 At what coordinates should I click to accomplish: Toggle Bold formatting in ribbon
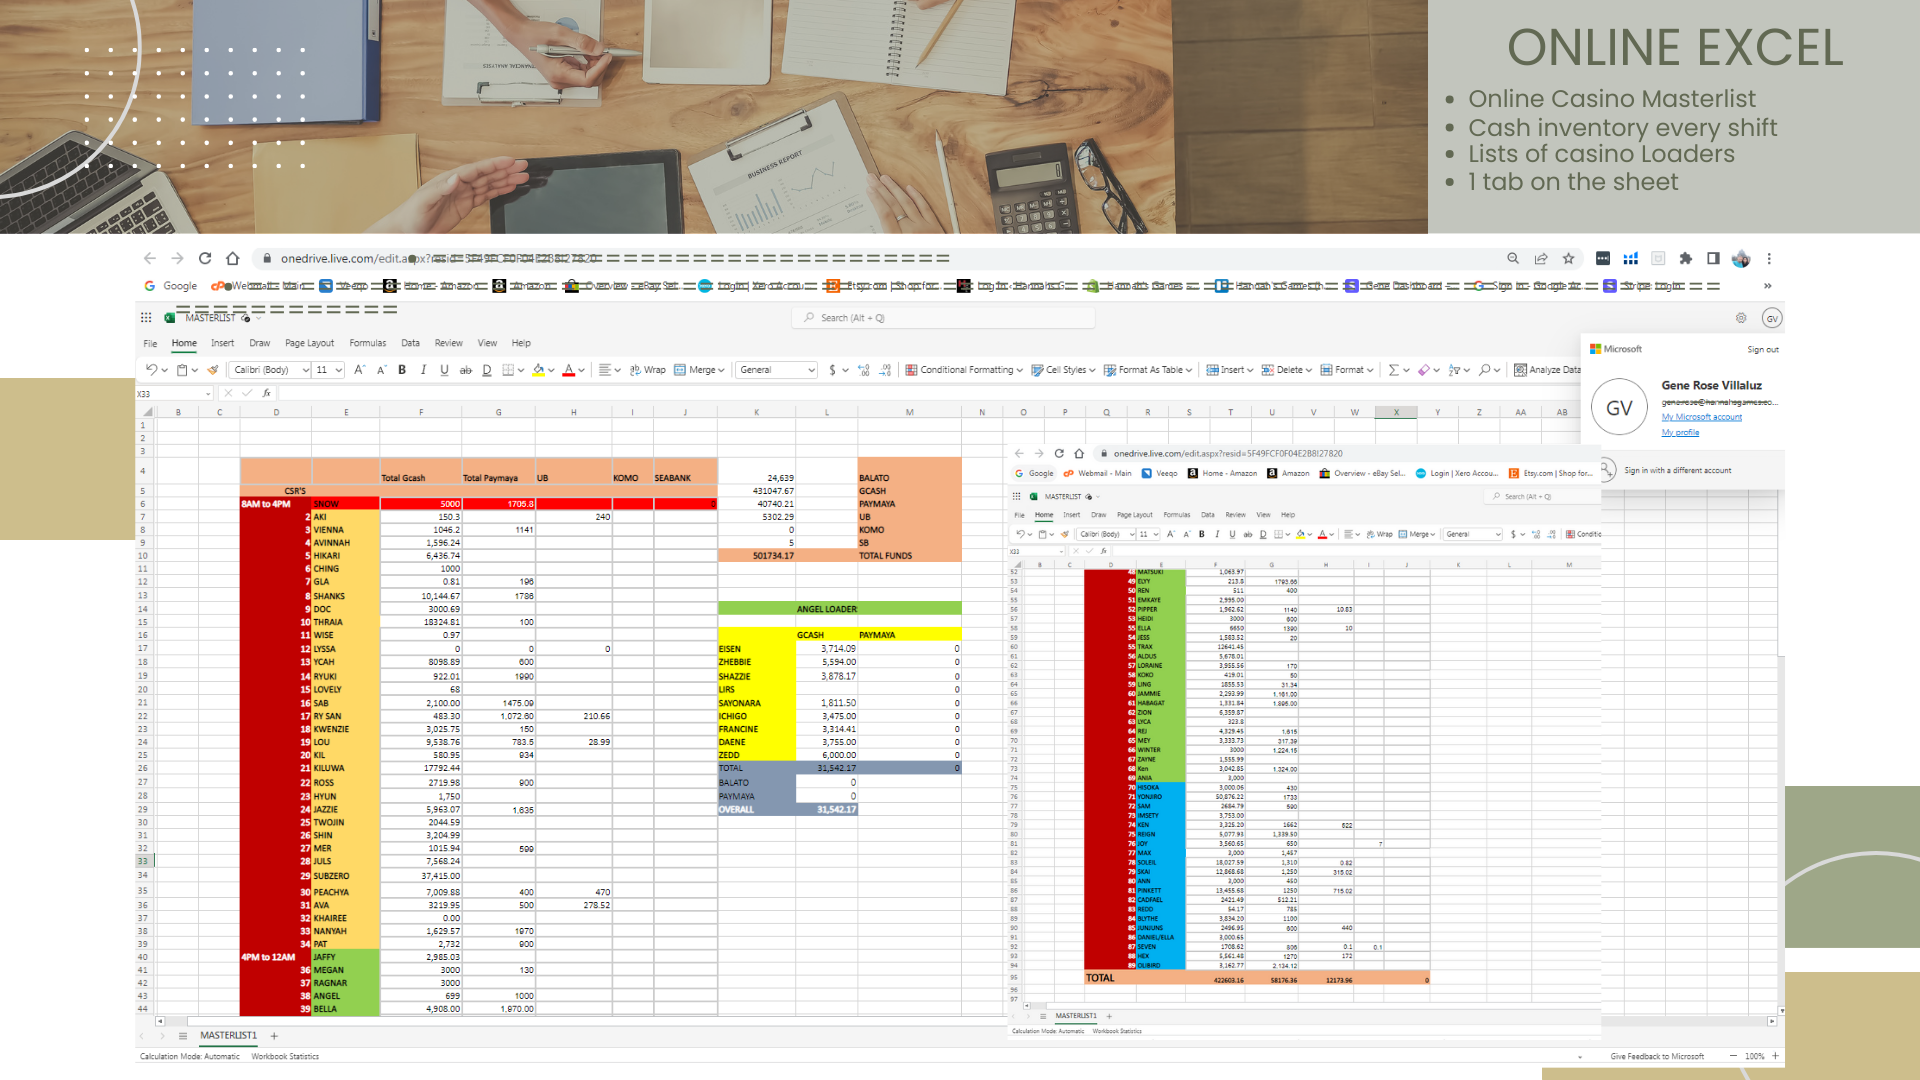402,370
